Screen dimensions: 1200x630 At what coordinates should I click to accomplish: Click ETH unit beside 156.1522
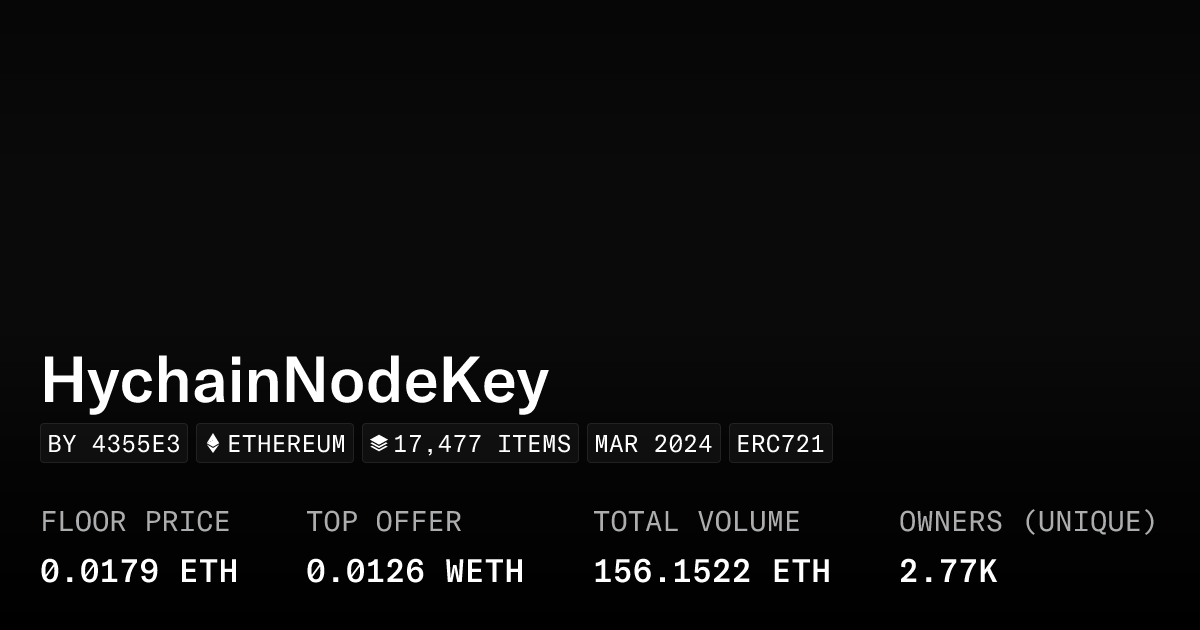click(x=801, y=572)
